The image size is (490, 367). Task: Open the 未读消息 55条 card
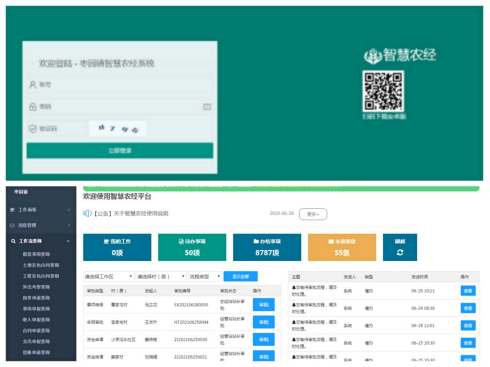tap(342, 247)
